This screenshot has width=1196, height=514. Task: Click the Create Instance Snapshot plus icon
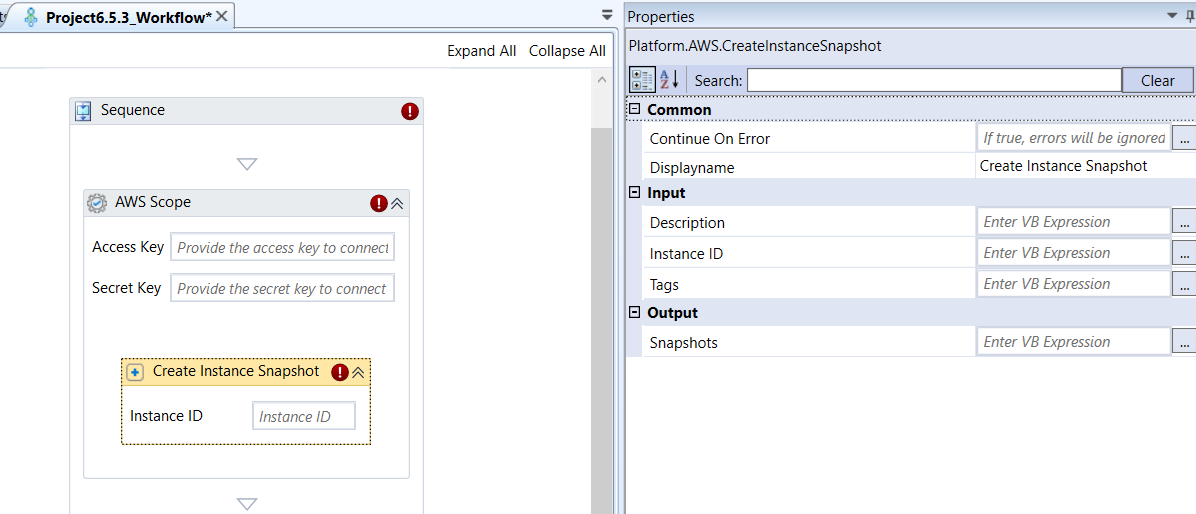click(x=135, y=372)
